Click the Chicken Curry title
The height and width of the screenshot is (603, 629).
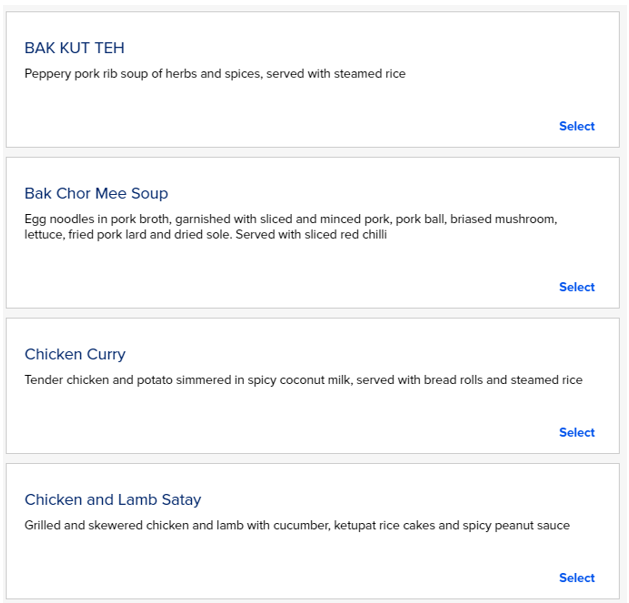pyautogui.click(x=75, y=354)
